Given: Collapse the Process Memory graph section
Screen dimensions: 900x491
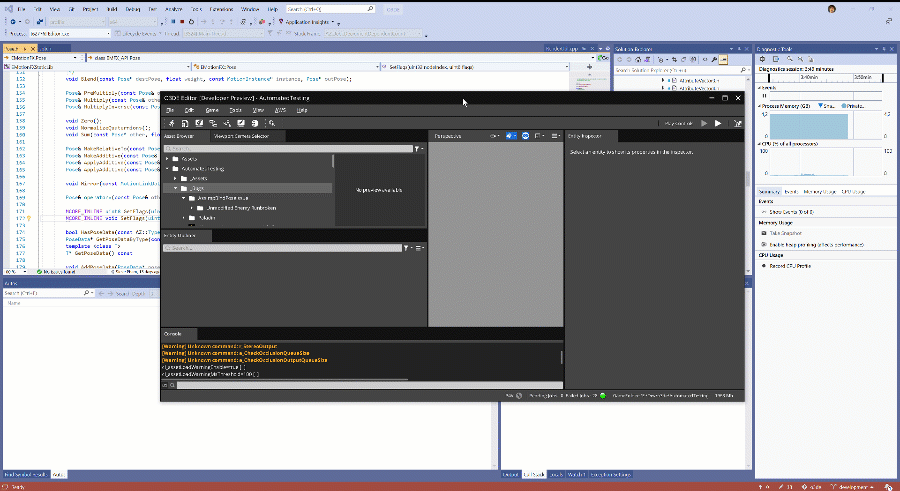Looking at the screenshot, I should point(759,106).
